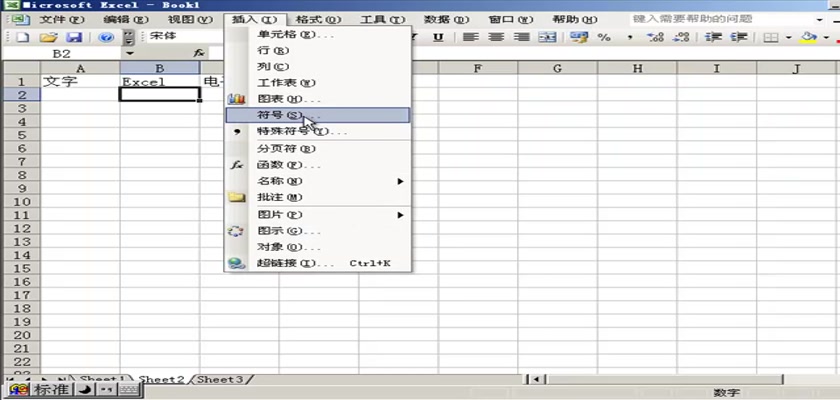Click the fx insert function button
This screenshot has width=840, height=400.
[199, 54]
